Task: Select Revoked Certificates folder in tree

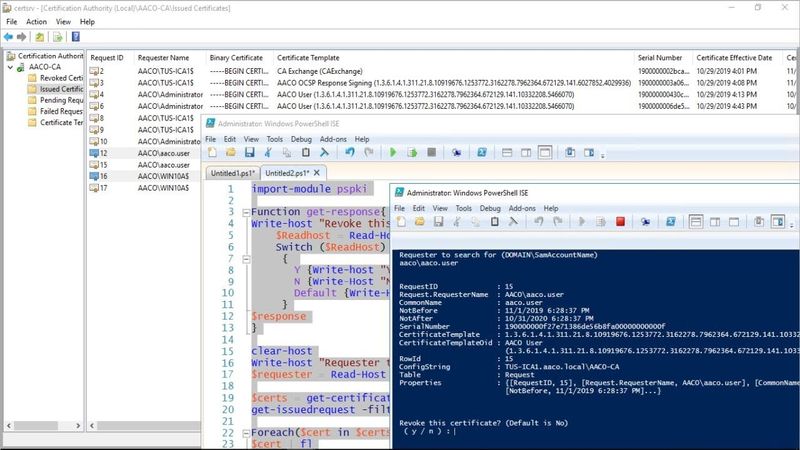Action: pyautogui.click(x=56, y=78)
